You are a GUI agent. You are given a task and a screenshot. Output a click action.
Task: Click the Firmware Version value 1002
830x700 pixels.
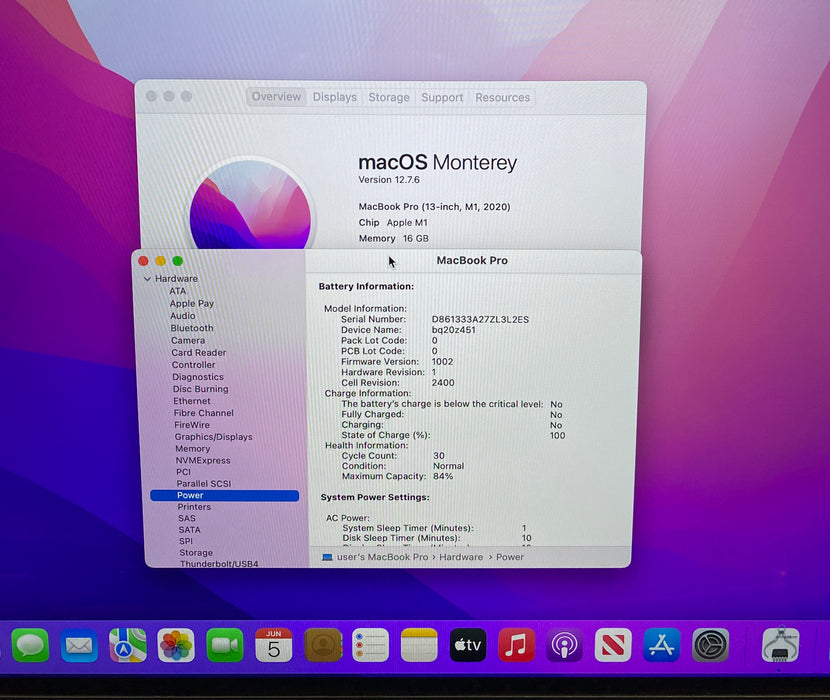443,362
